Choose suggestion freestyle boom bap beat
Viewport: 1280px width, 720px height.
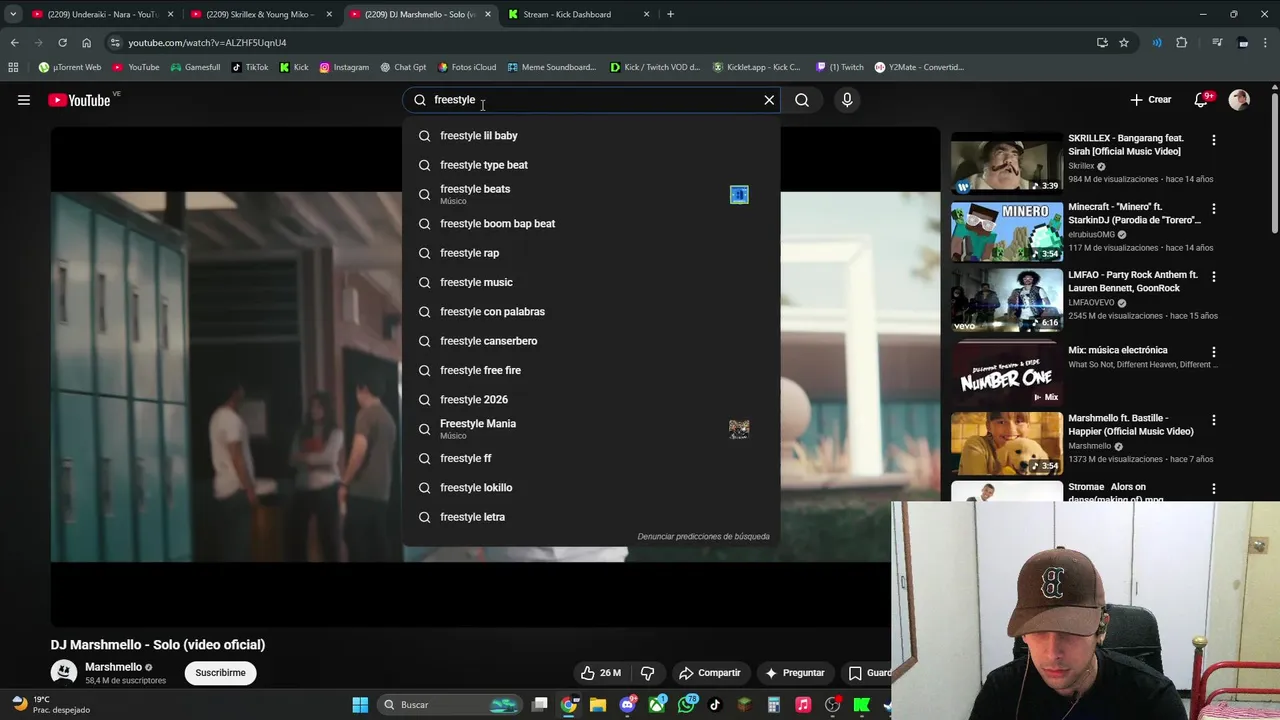591,224
